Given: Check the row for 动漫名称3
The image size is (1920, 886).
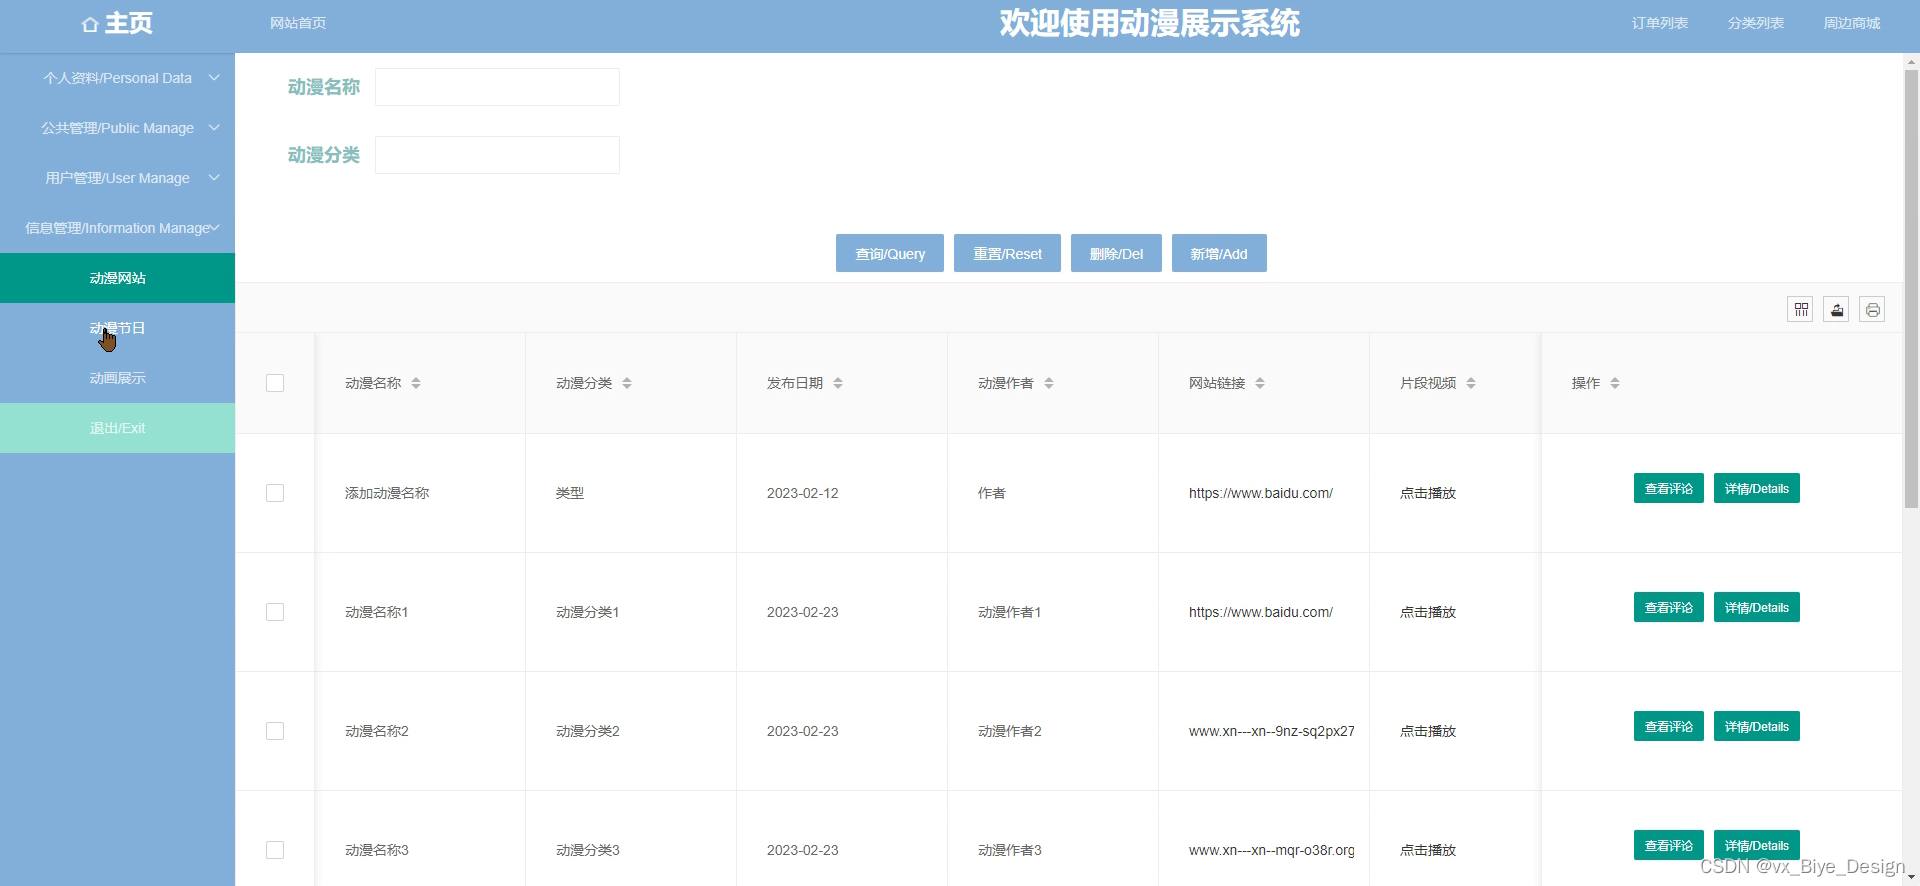Looking at the screenshot, I should point(275,850).
